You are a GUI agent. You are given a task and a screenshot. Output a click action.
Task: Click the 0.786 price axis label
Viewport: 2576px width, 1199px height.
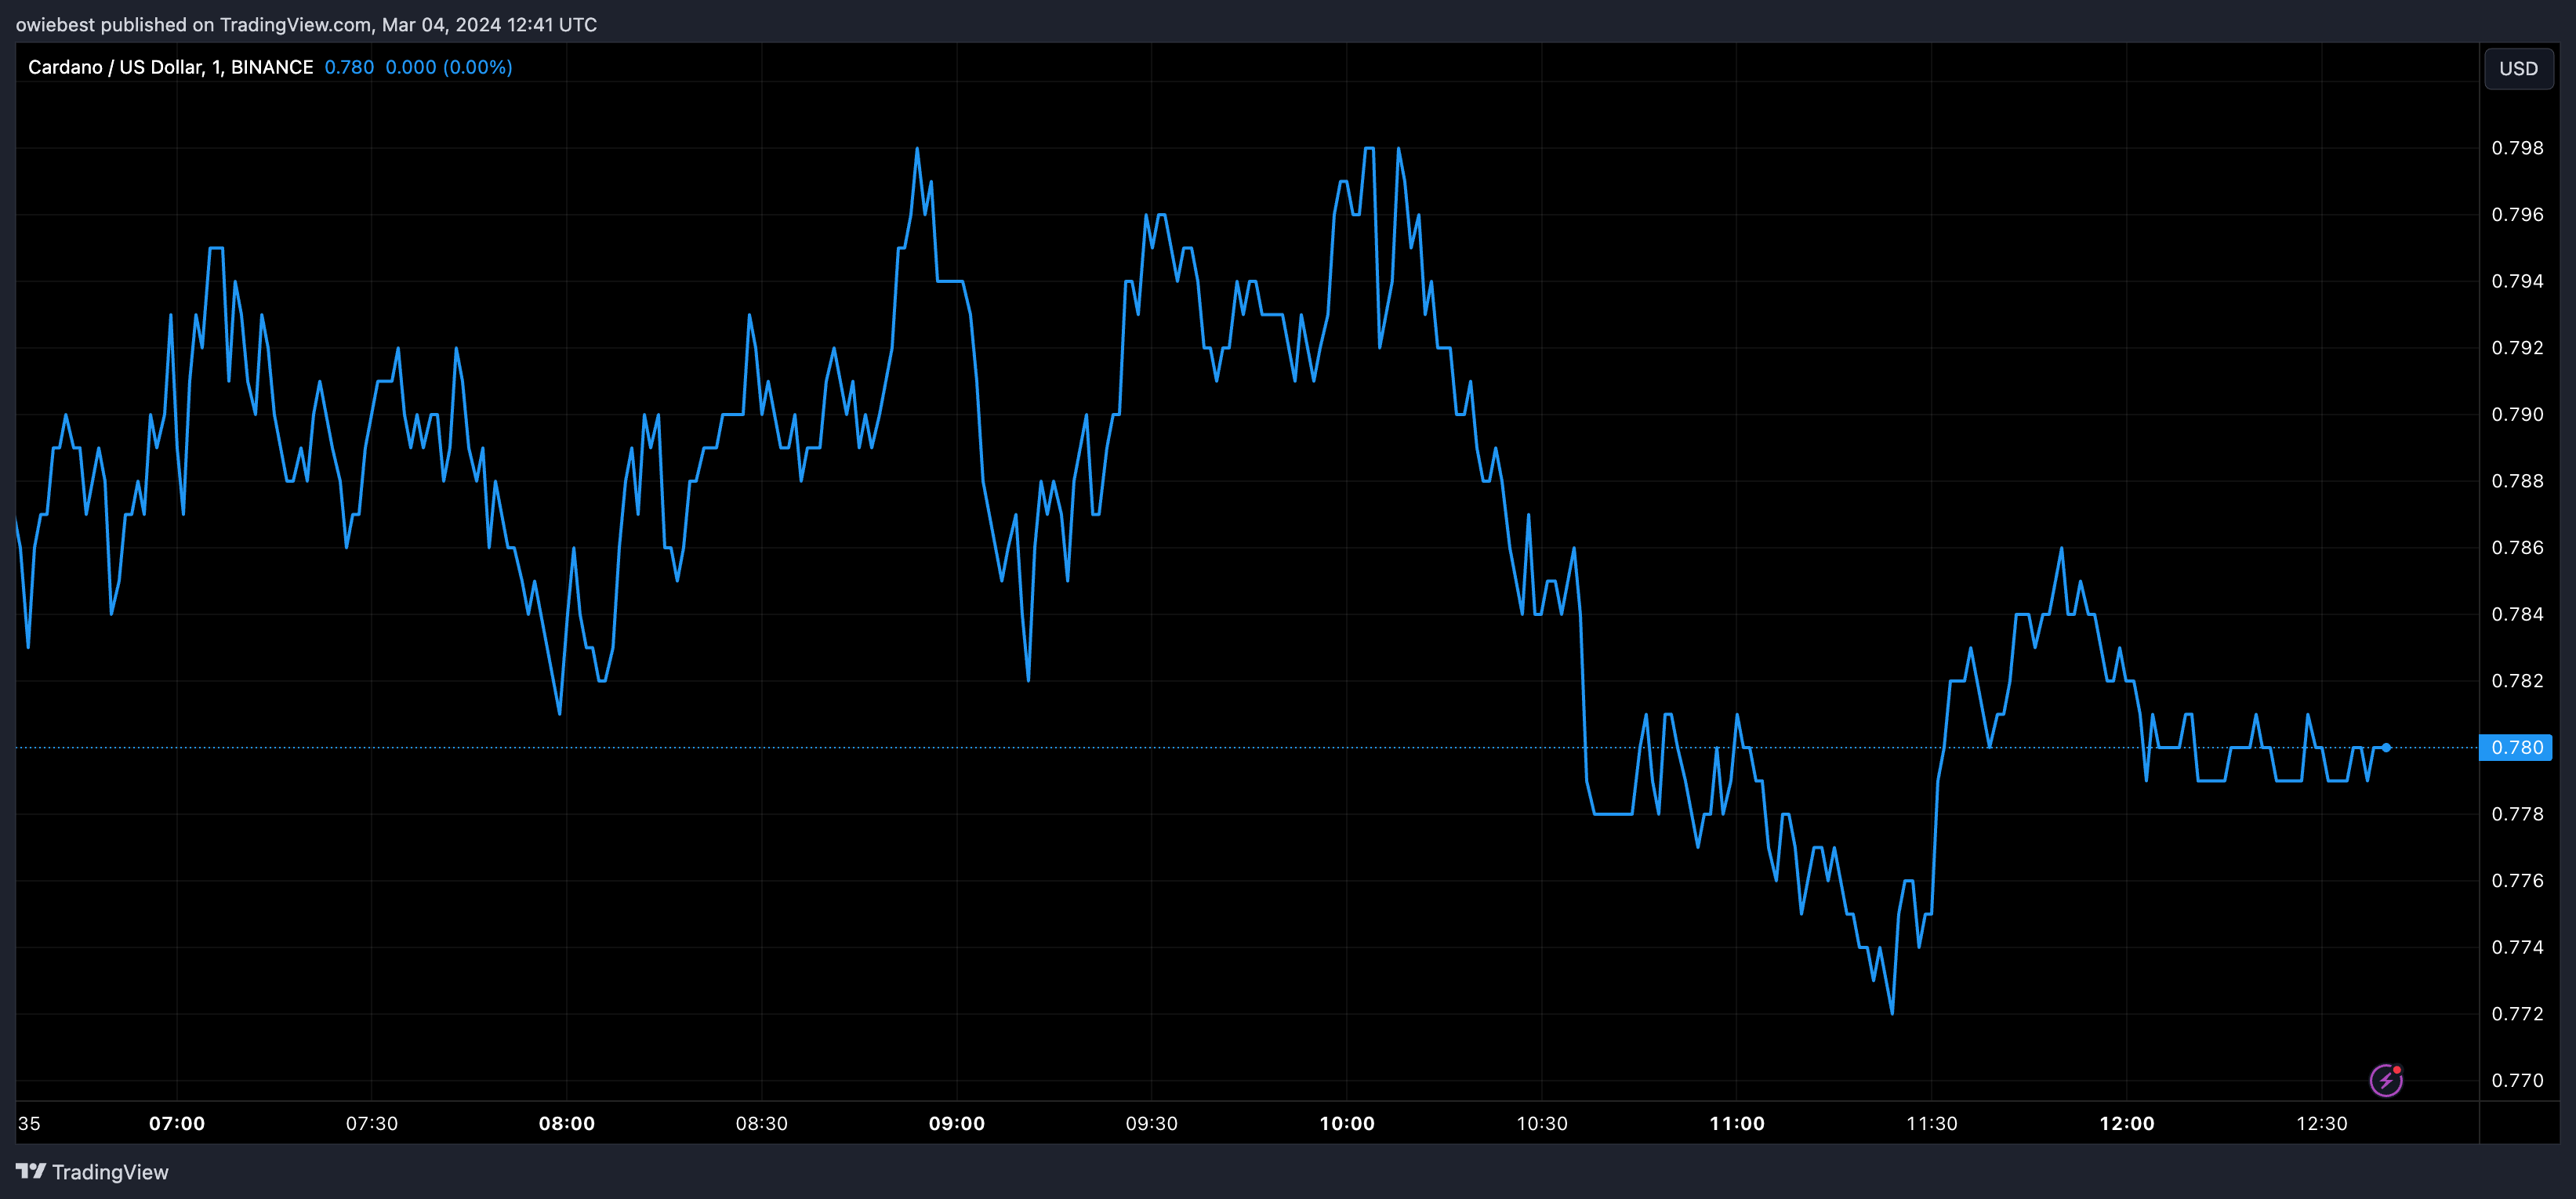[x=2517, y=547]
